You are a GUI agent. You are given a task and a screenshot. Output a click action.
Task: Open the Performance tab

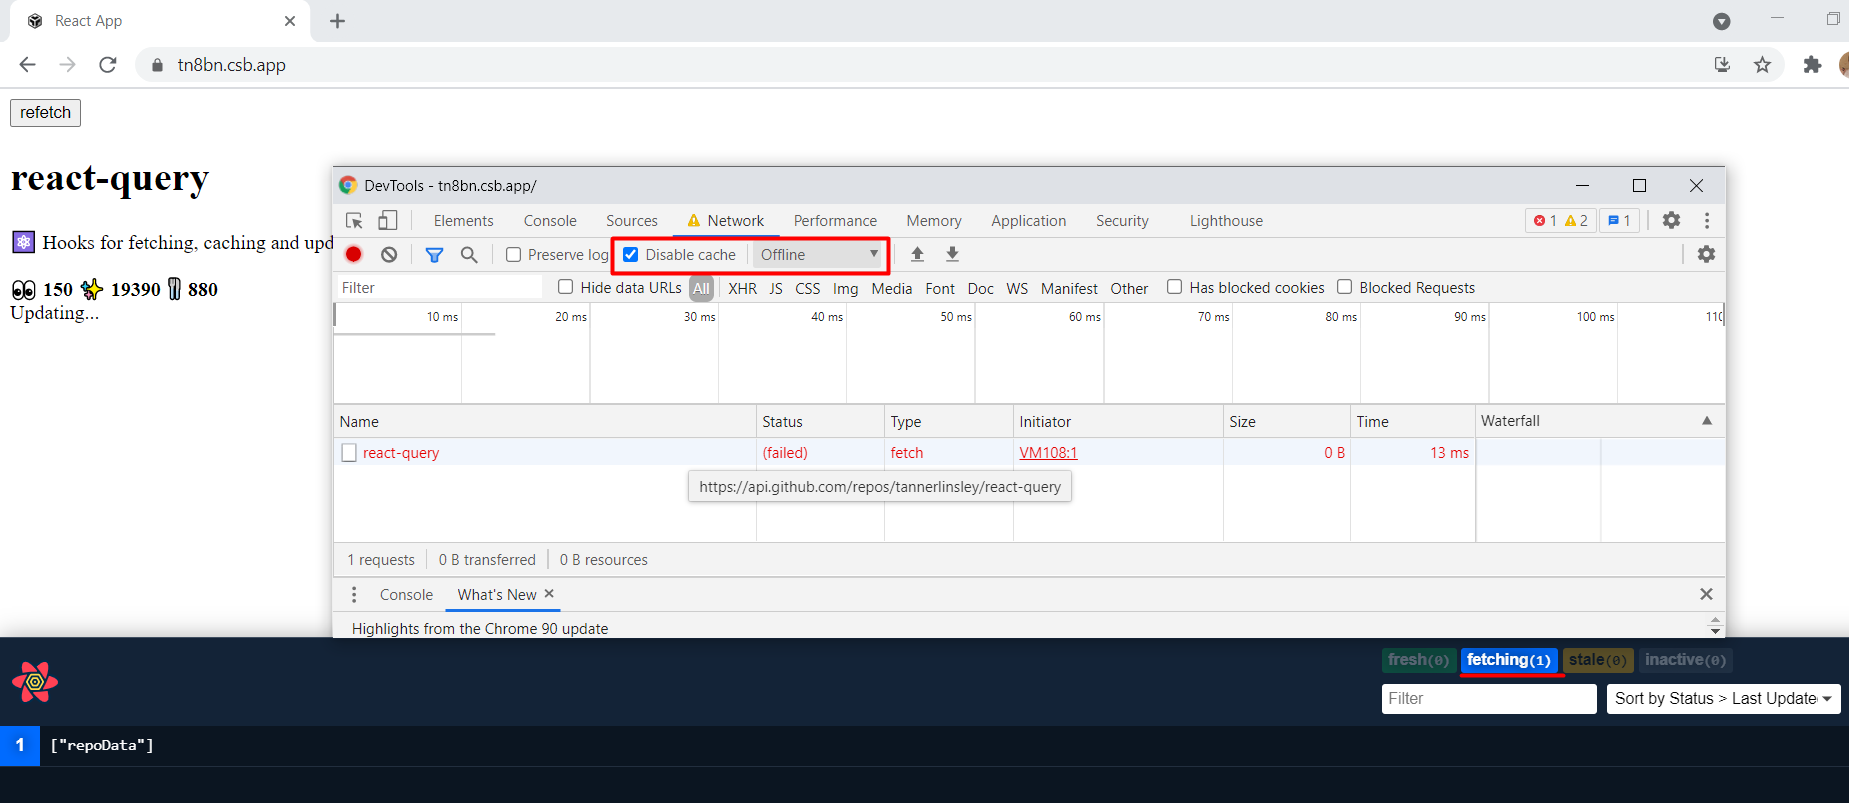(835, 221)
